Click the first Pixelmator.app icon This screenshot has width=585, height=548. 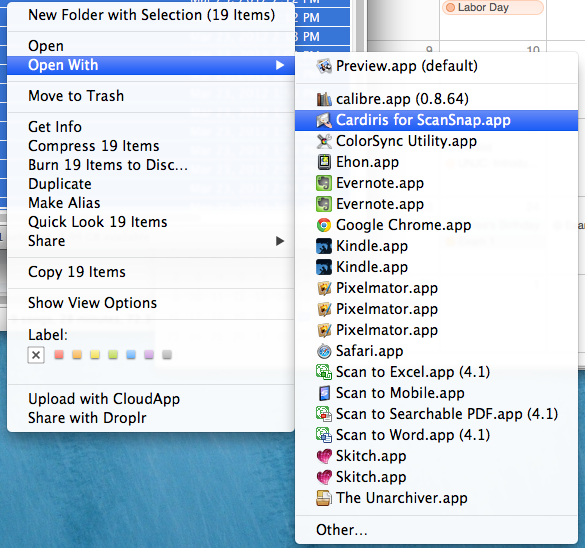(324, 288)
